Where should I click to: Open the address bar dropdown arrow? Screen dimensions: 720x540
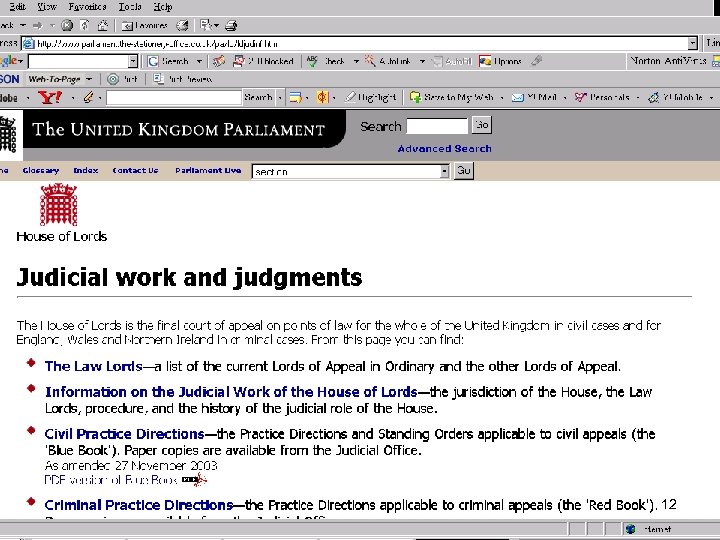pyautogui.click(x=693, y=44)
